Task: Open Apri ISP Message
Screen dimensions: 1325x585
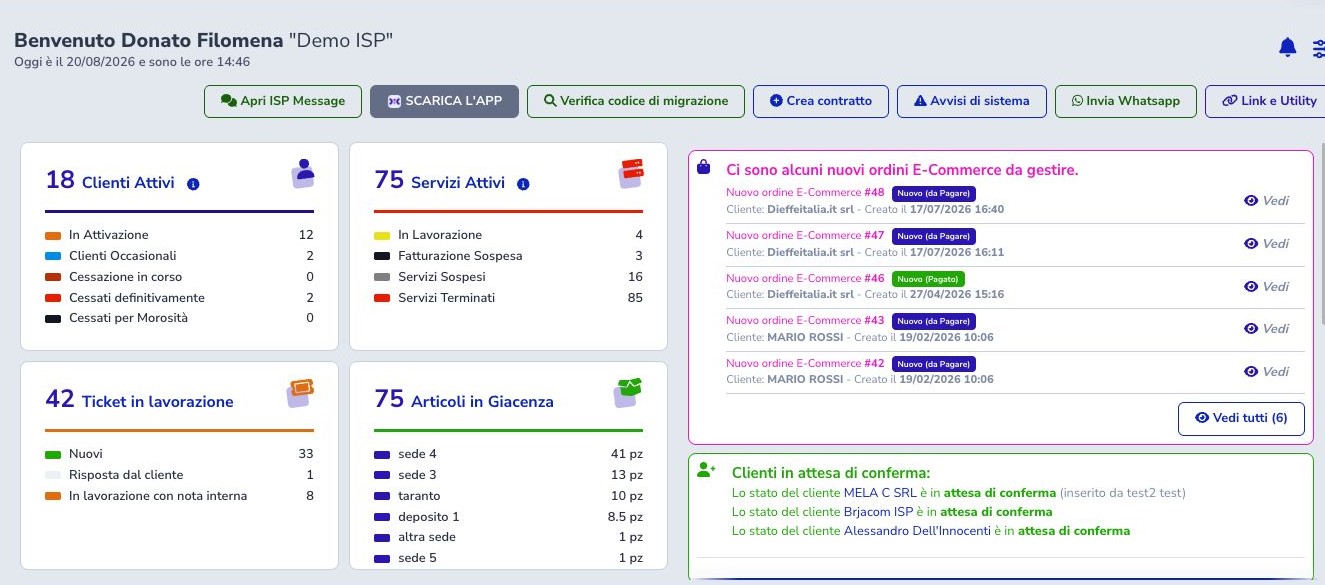Action: point(282,101)
